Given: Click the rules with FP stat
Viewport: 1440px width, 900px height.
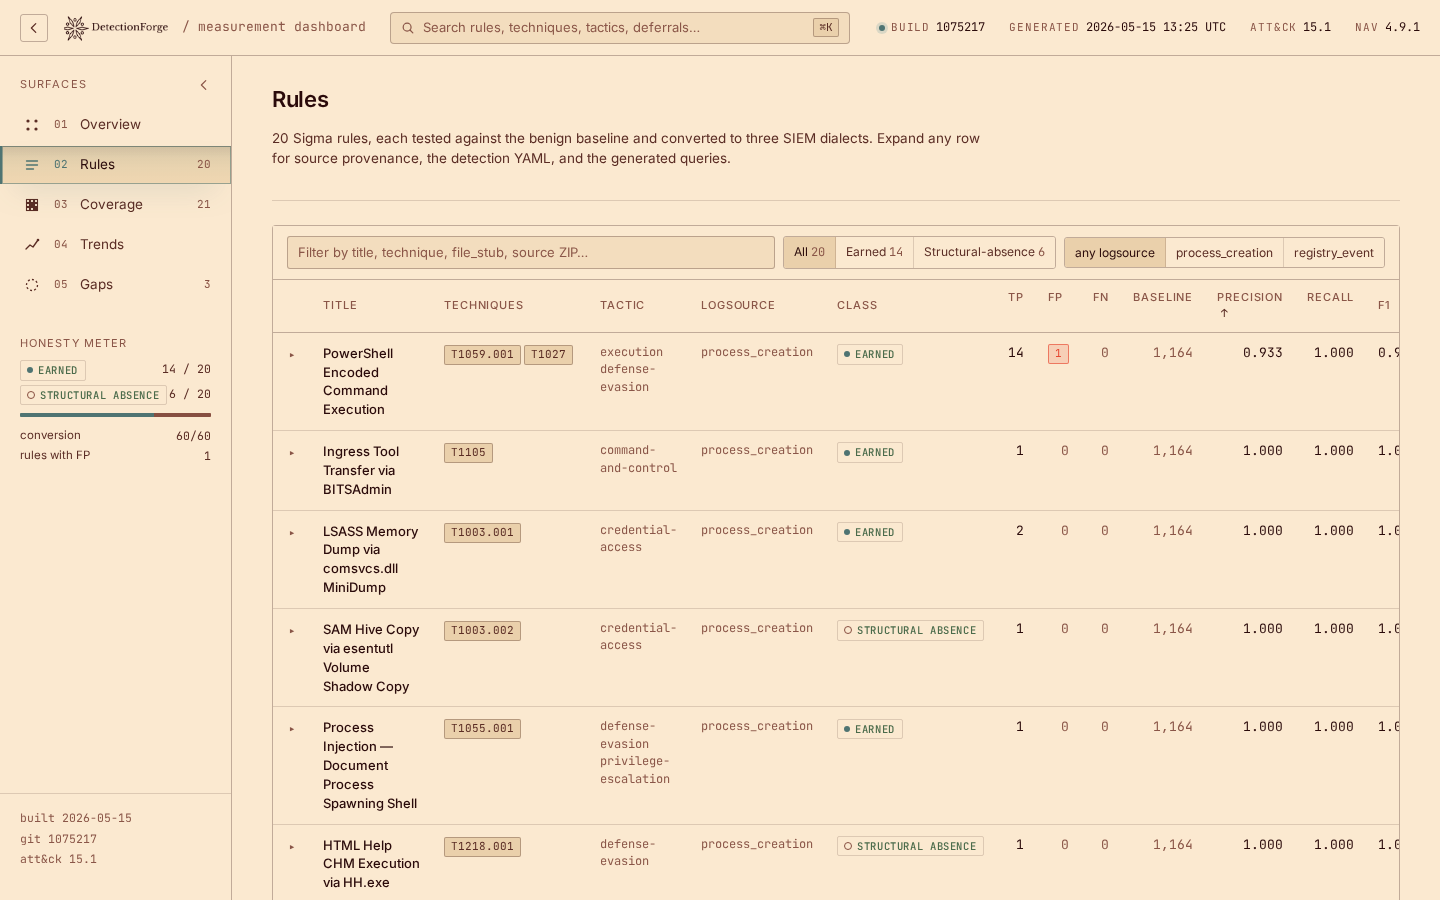Looking at the screenshot, I should pos(116,456).
